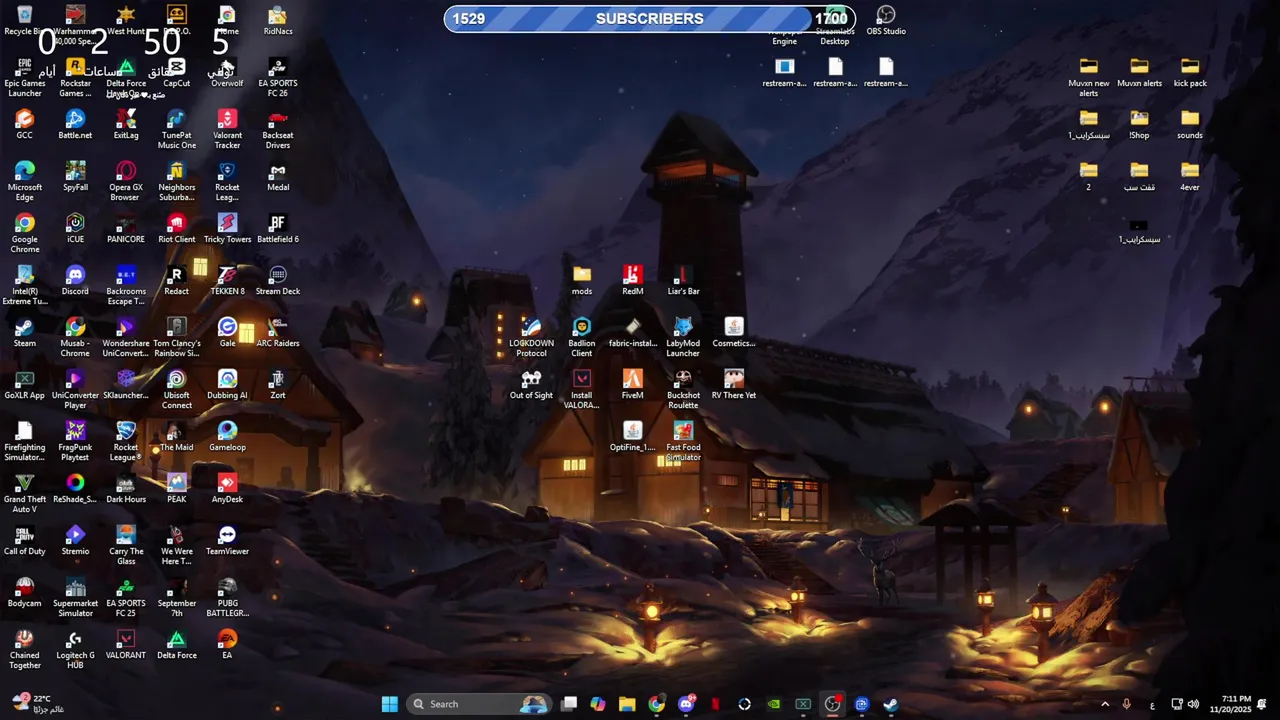The width and height of the screenshot is (1280, 720).
Task: Open the TeamViewer shortcut
Action: [x=227, y=541]
